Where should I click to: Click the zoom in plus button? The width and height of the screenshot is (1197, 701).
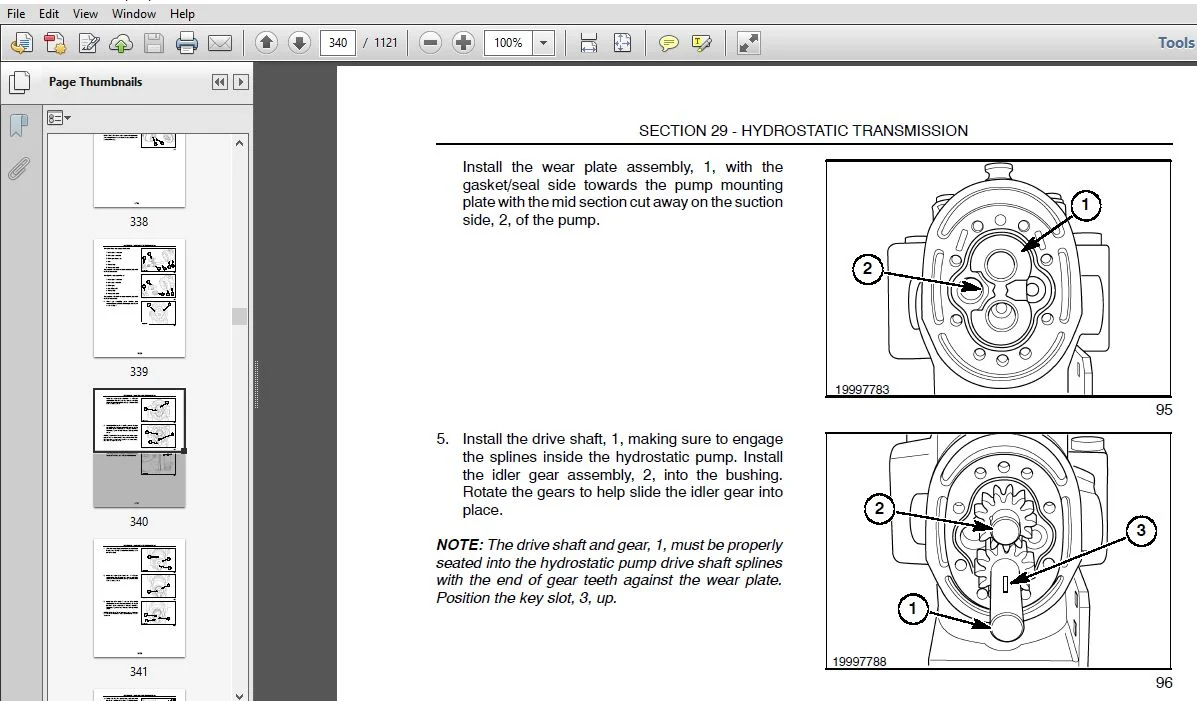tap(463, 43)
